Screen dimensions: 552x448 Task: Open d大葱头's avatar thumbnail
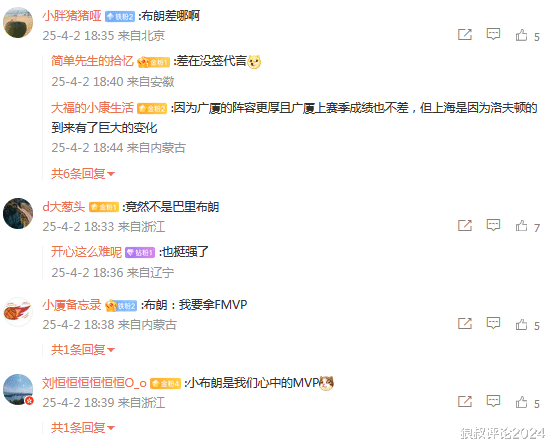pos(18,213)
